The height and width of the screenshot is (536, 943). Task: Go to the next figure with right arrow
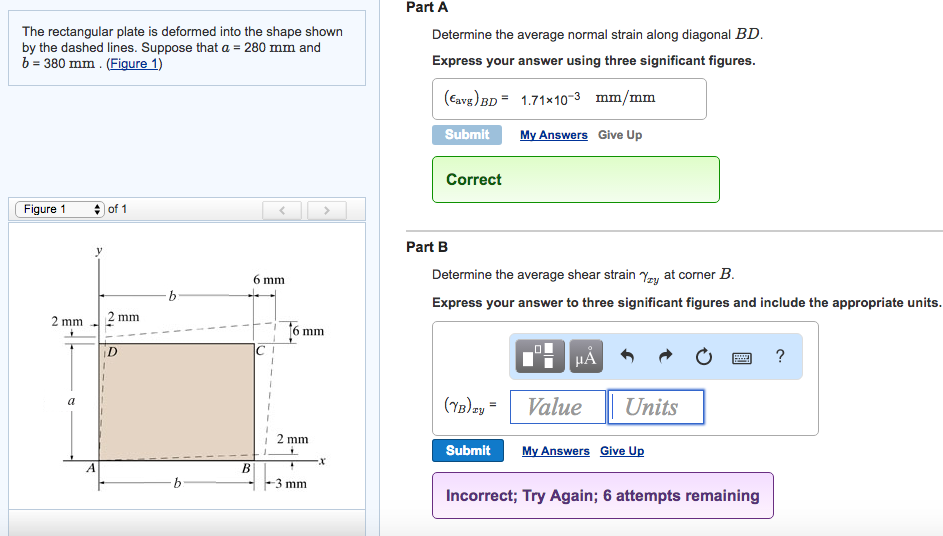point(325,209)
